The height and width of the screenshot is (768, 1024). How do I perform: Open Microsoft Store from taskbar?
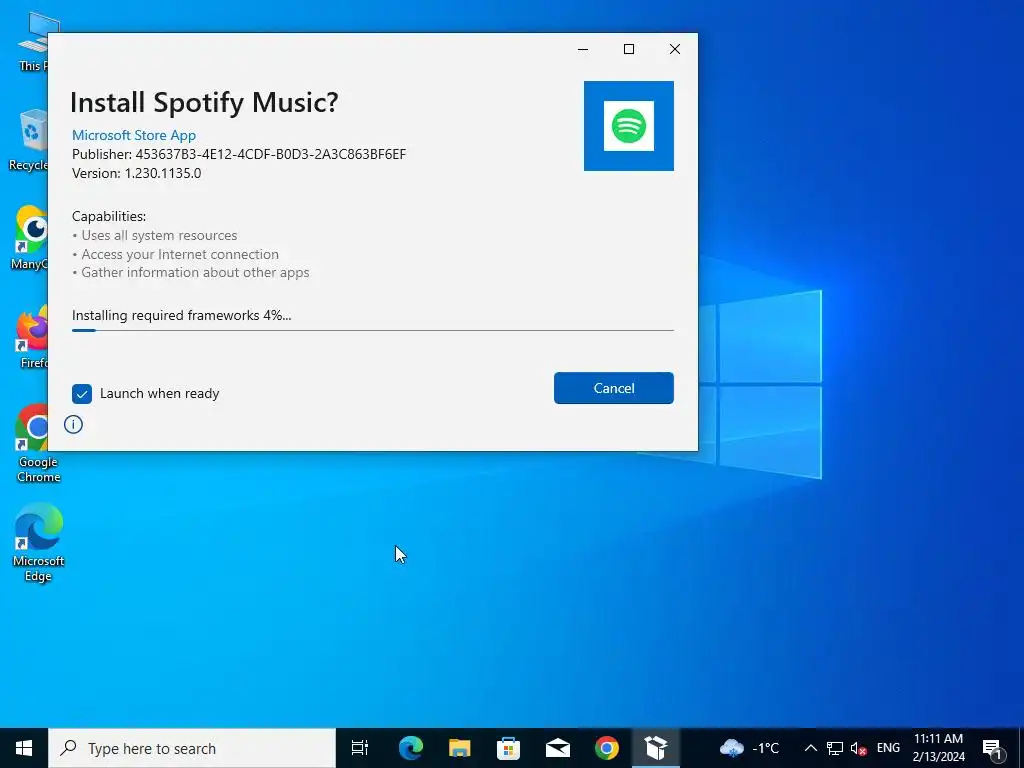tap(509, 748)
